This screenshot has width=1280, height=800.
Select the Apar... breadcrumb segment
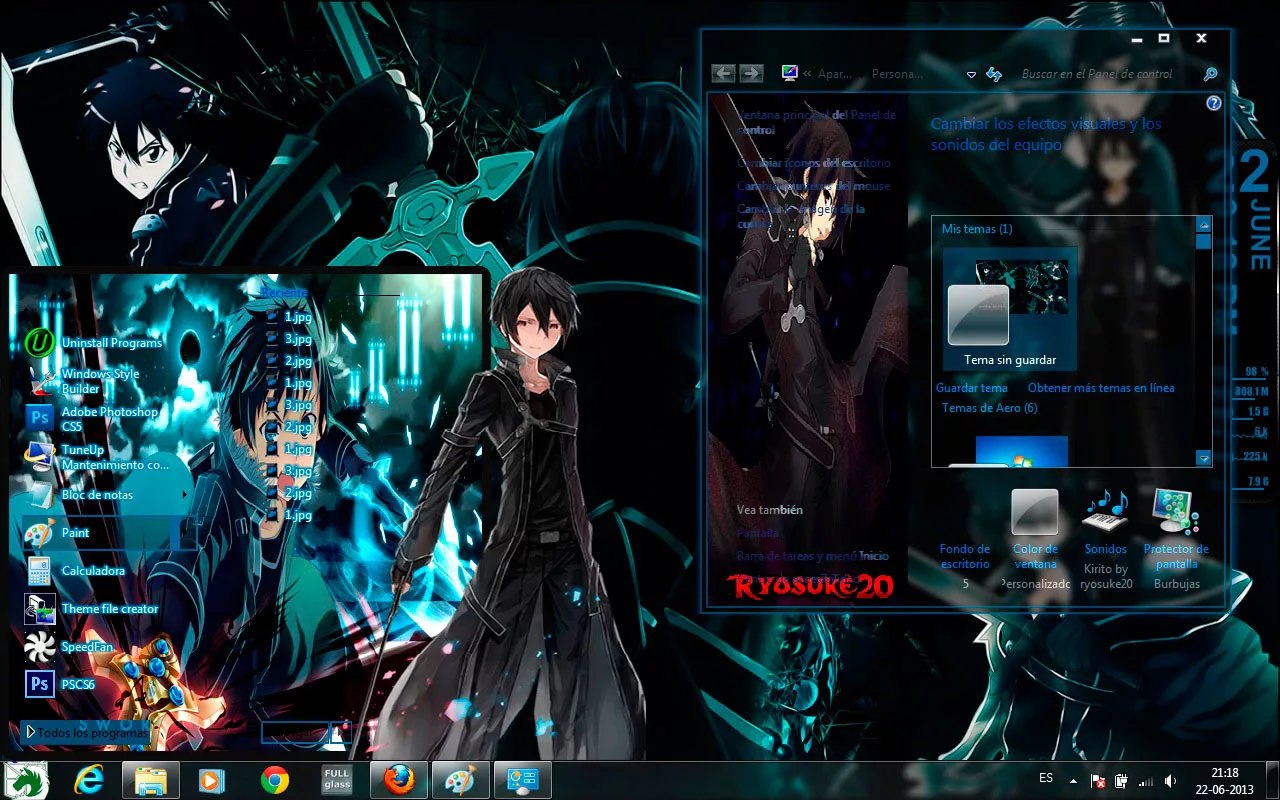pyautogui.click(x=834, y=74)
